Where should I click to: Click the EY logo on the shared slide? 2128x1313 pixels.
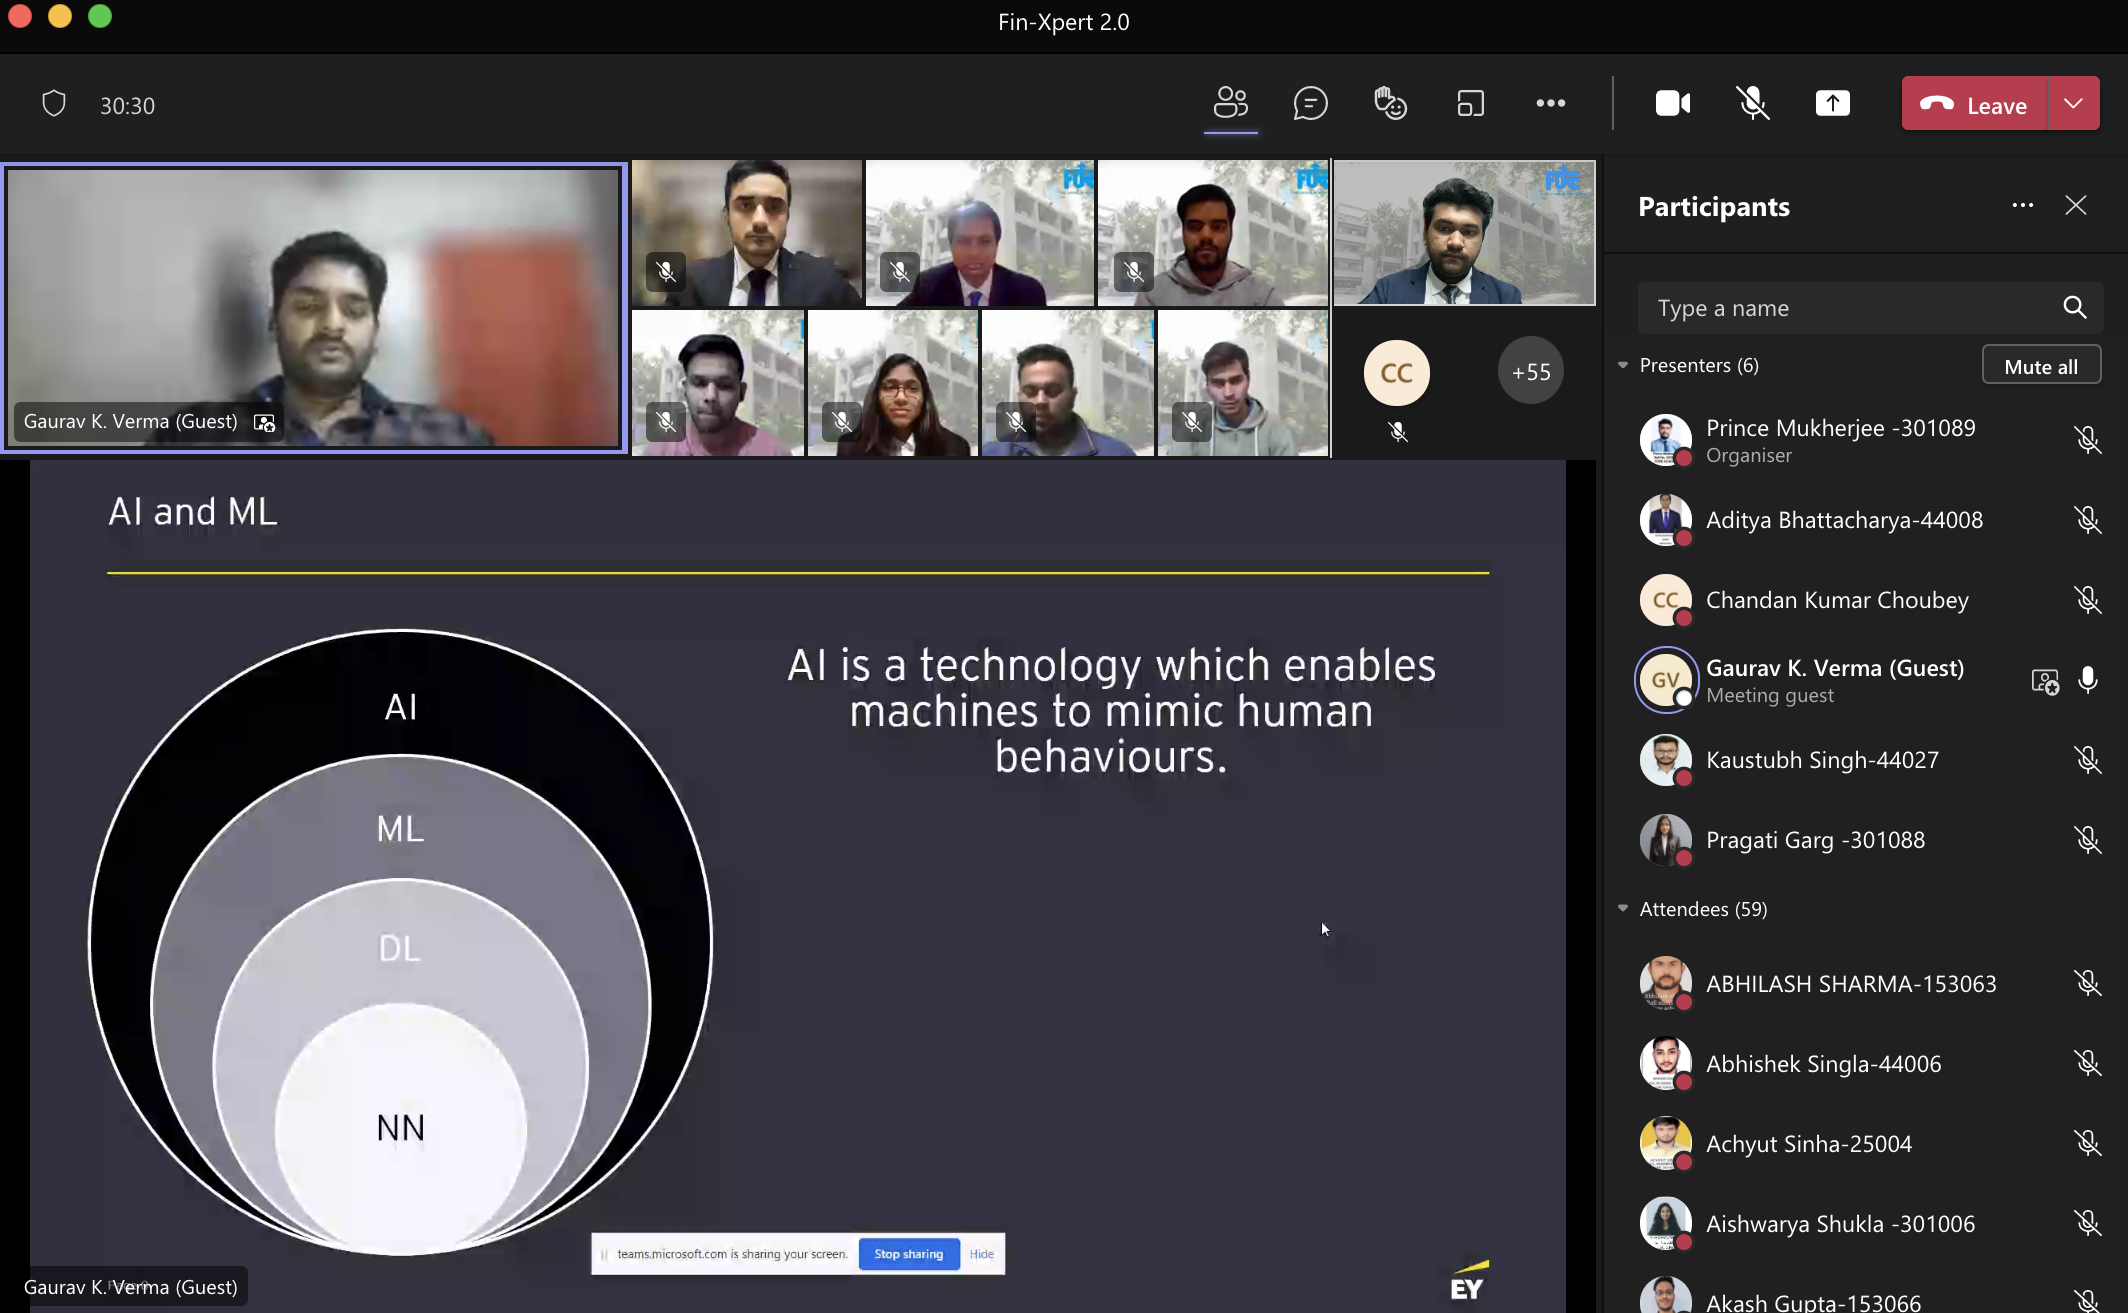tap(1468, 1282)
